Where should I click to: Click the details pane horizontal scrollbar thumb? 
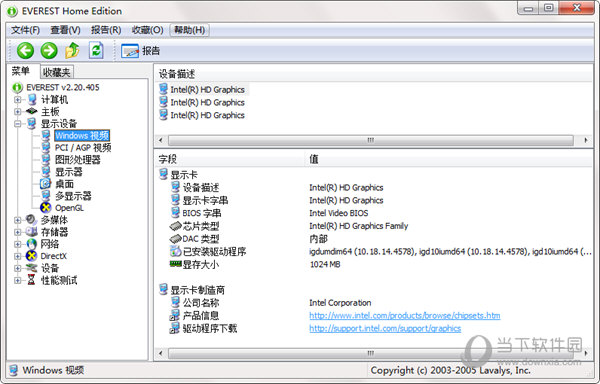pyautogui.click(x=370, y=353)
